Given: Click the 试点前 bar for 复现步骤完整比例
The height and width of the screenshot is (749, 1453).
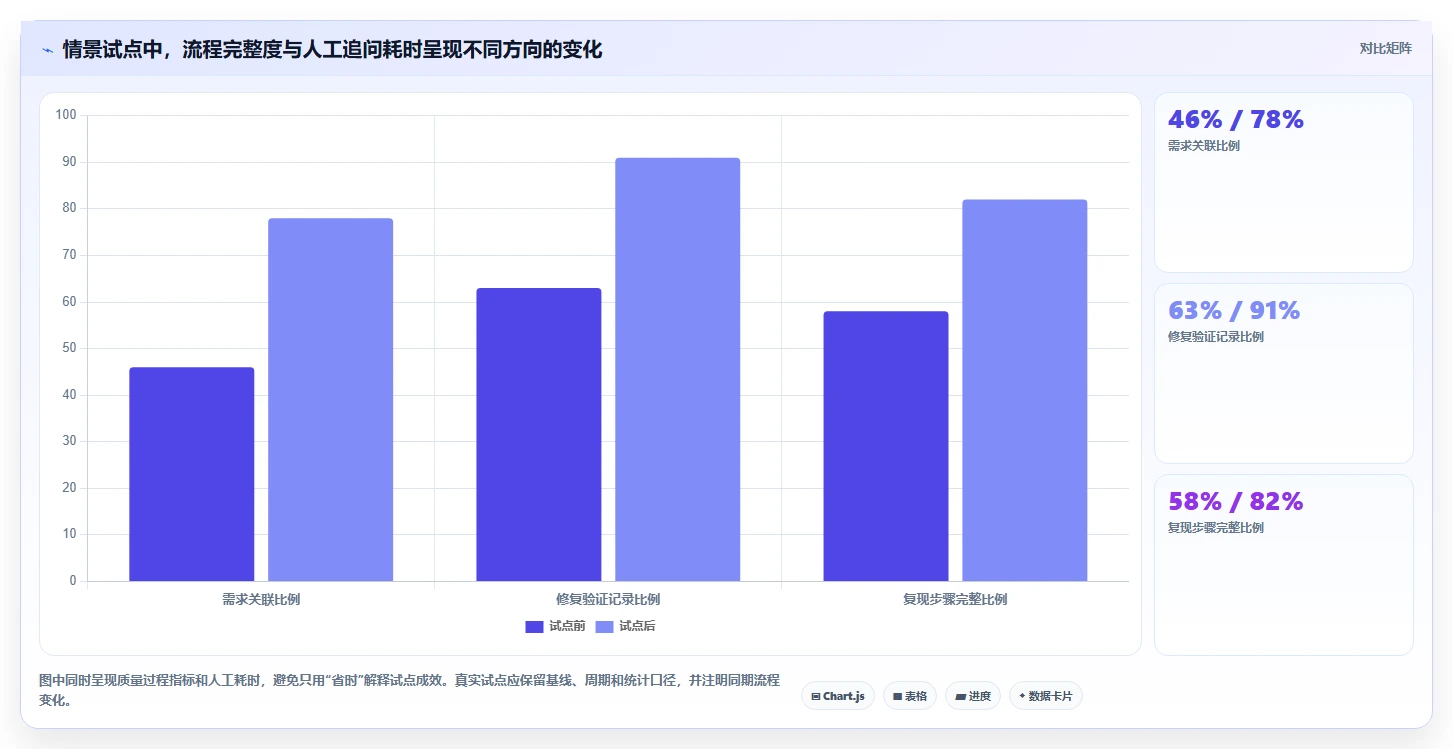Looking at the screenshot, I should (886, 446).
